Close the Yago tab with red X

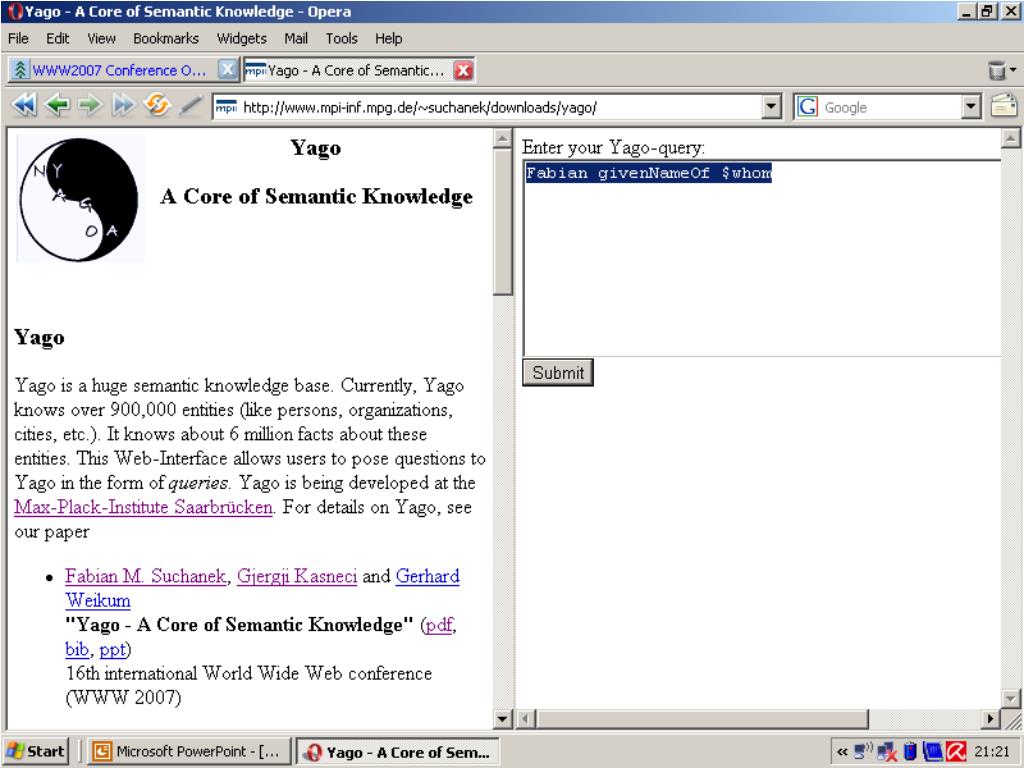tap(463, 70)
